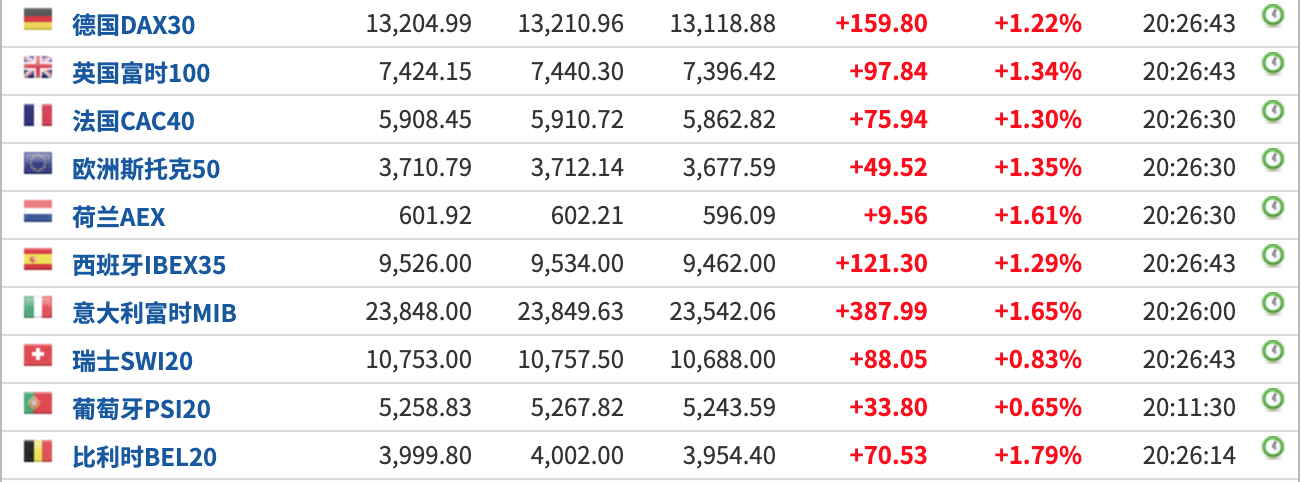This screenshot has width=1302, height=482.
Task: Open the 荷兰AEX index link
Action: coord(118,216)
